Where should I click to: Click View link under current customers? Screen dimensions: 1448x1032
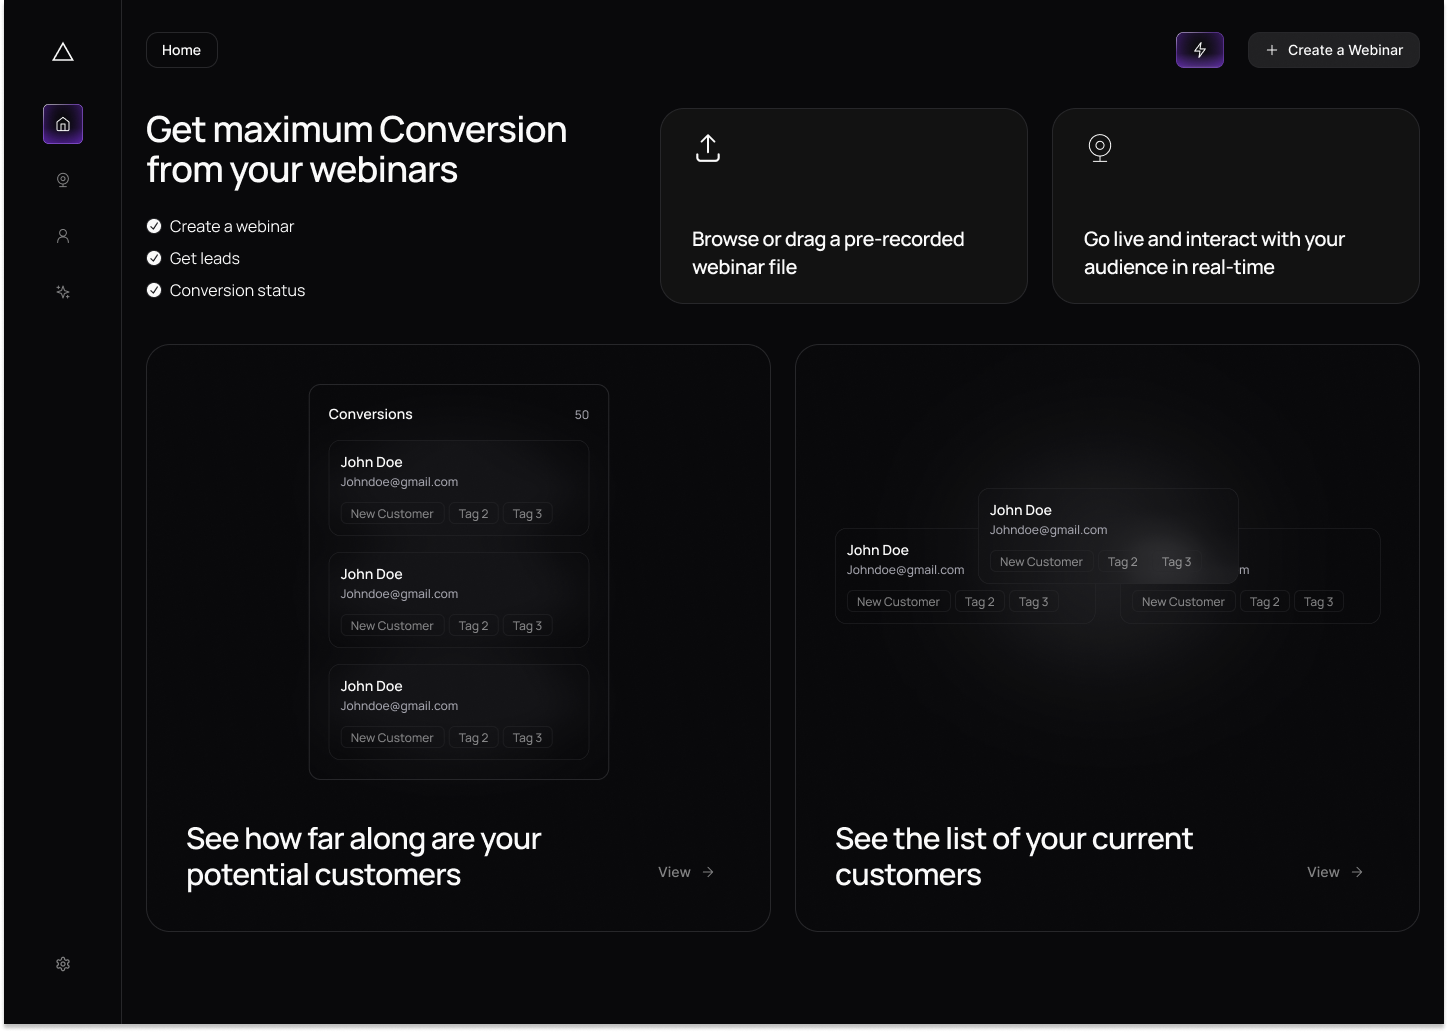click(x=1335, y=872)
